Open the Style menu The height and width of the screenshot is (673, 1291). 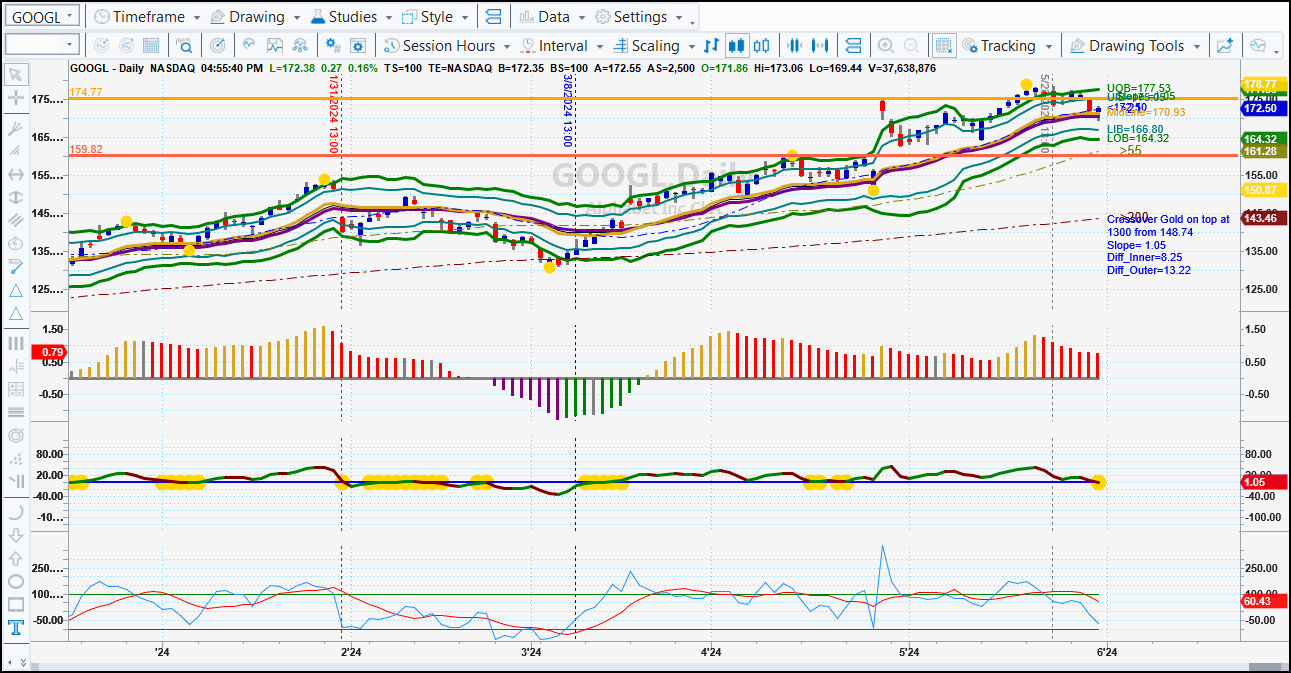[435, 17]
